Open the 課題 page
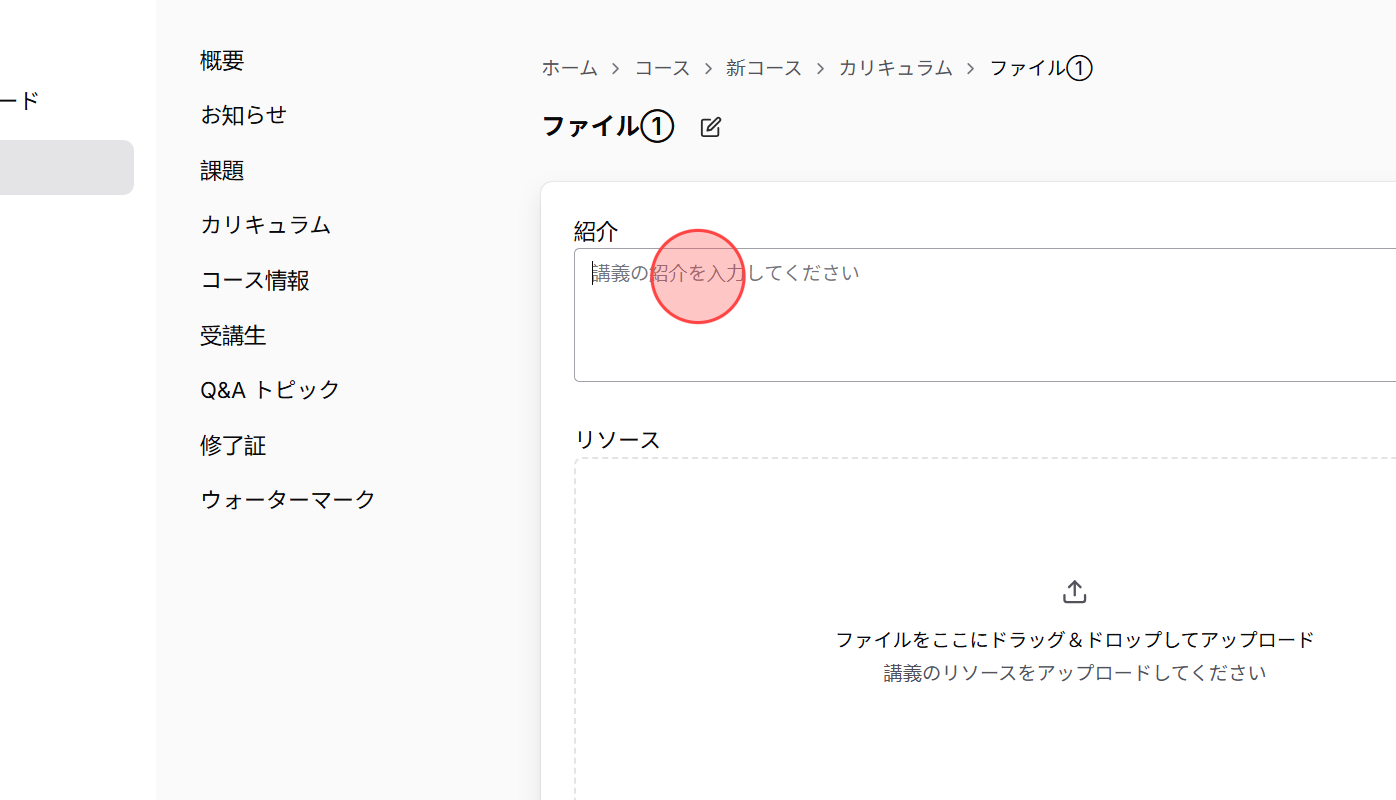 coord(221,170)
